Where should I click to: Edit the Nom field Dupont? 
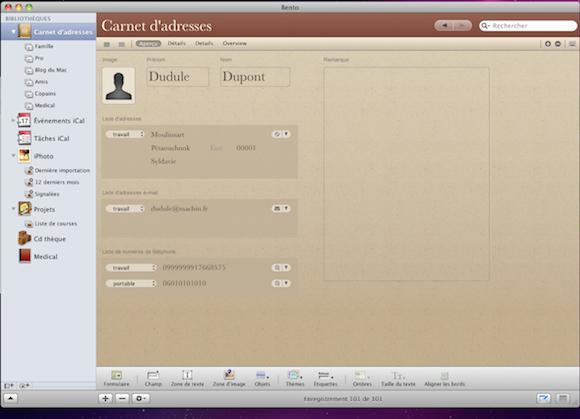[x=255, y=77]
